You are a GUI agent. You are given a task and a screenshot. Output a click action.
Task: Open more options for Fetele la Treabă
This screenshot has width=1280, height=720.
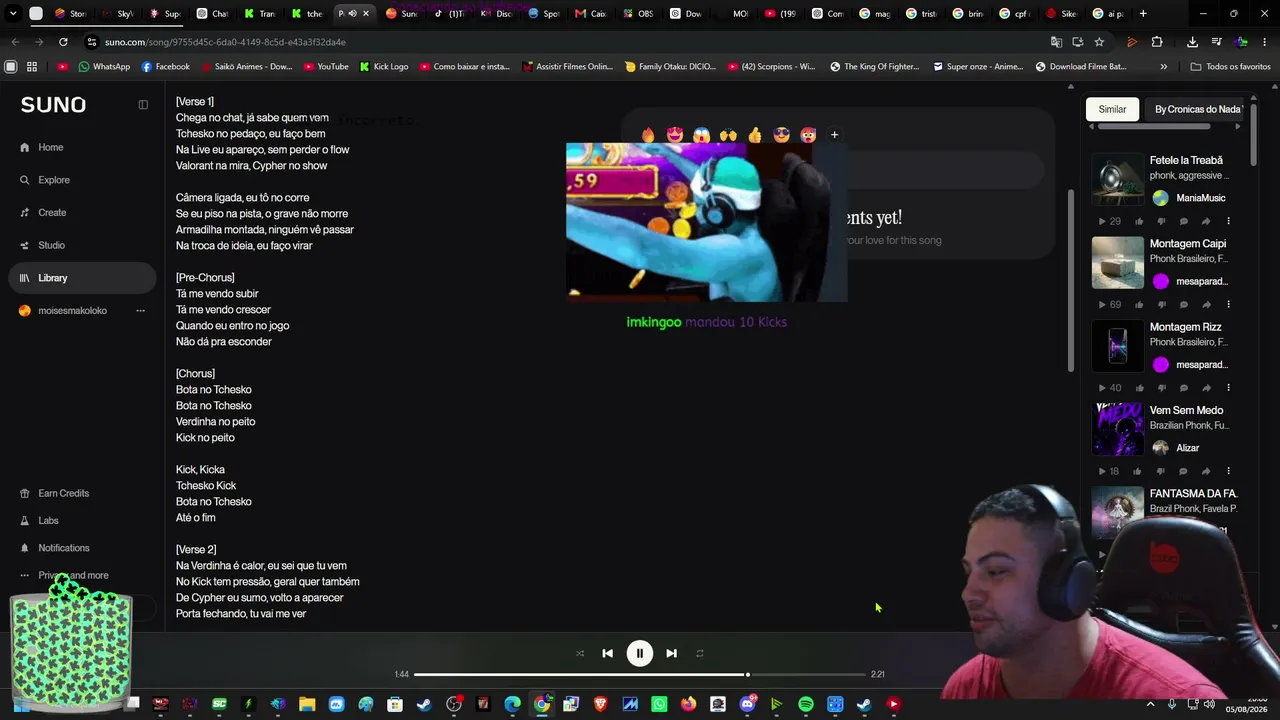pyautogui.click(x=1229, y=221)
